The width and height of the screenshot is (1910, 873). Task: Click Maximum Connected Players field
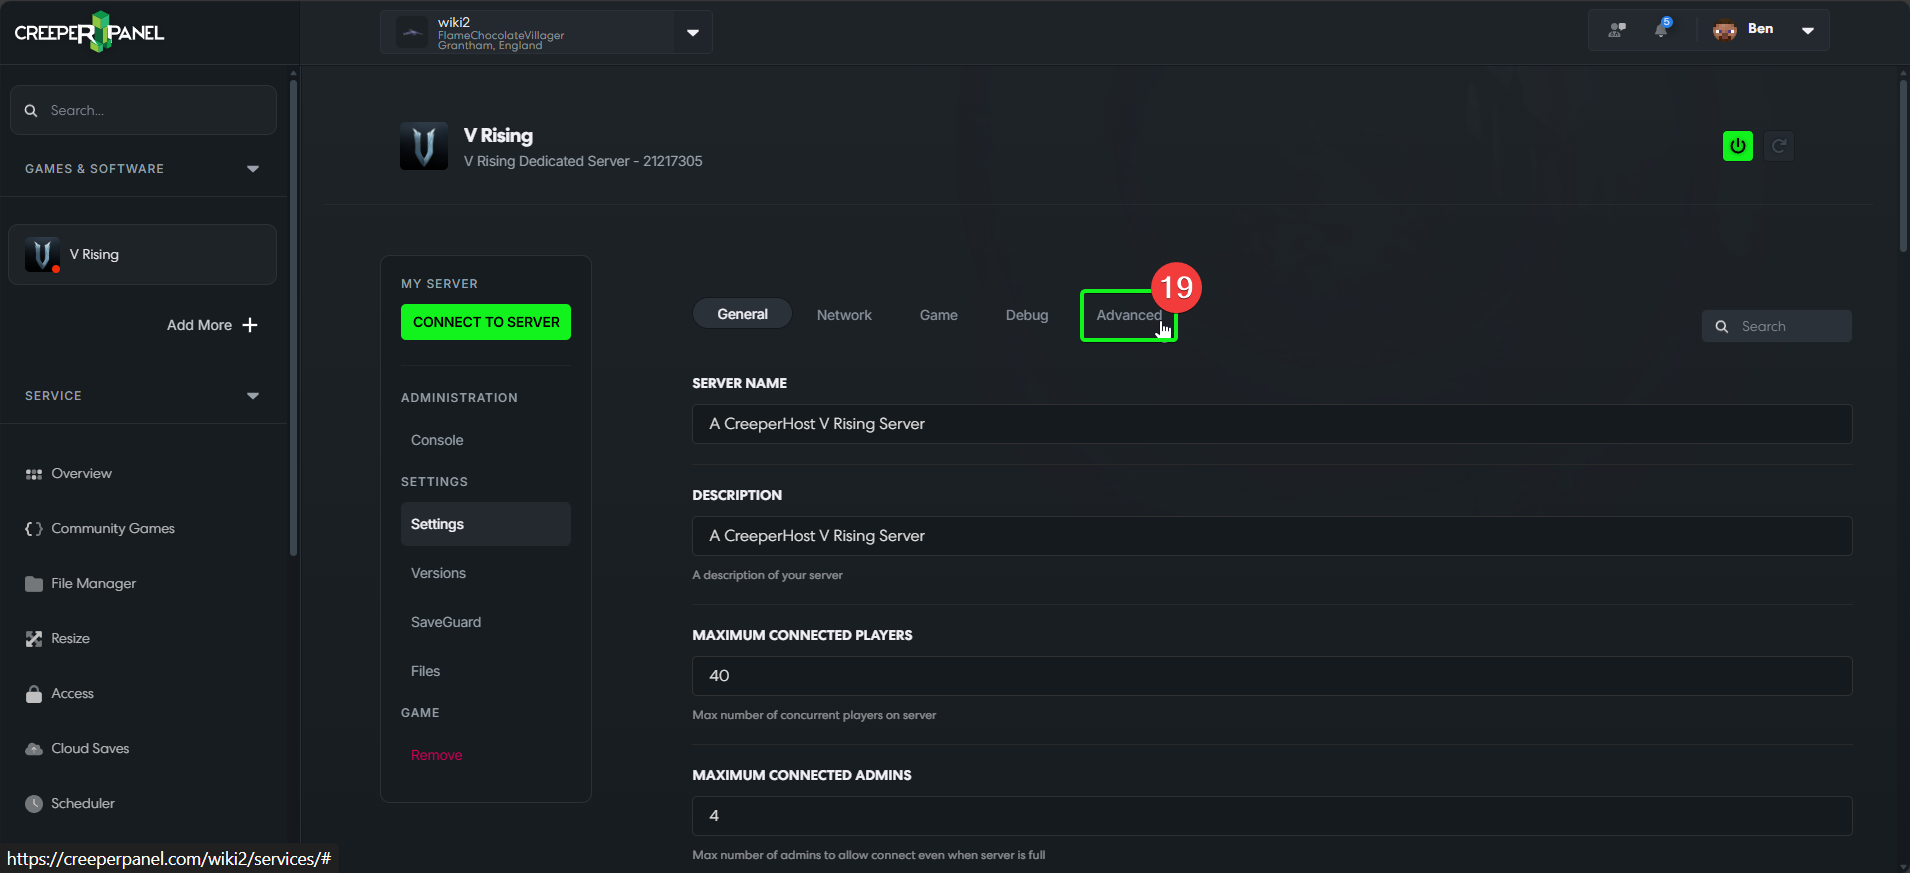pyautogui.click(x=1272, y=676)
